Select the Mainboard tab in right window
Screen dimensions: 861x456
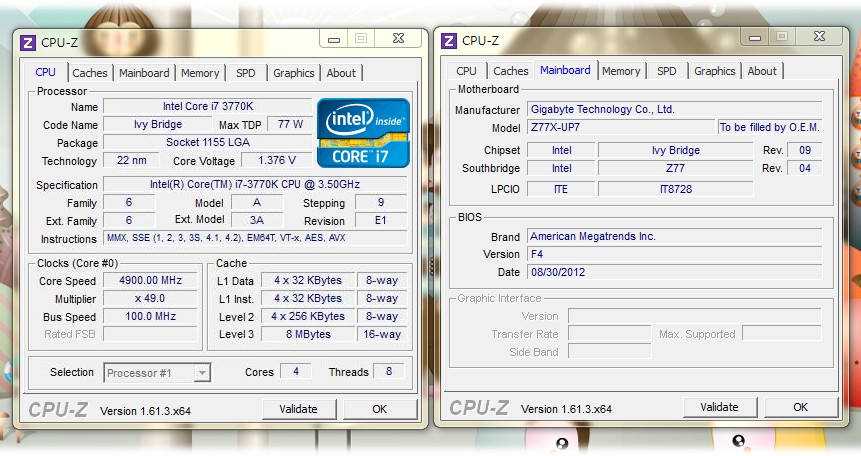point(565,70)
